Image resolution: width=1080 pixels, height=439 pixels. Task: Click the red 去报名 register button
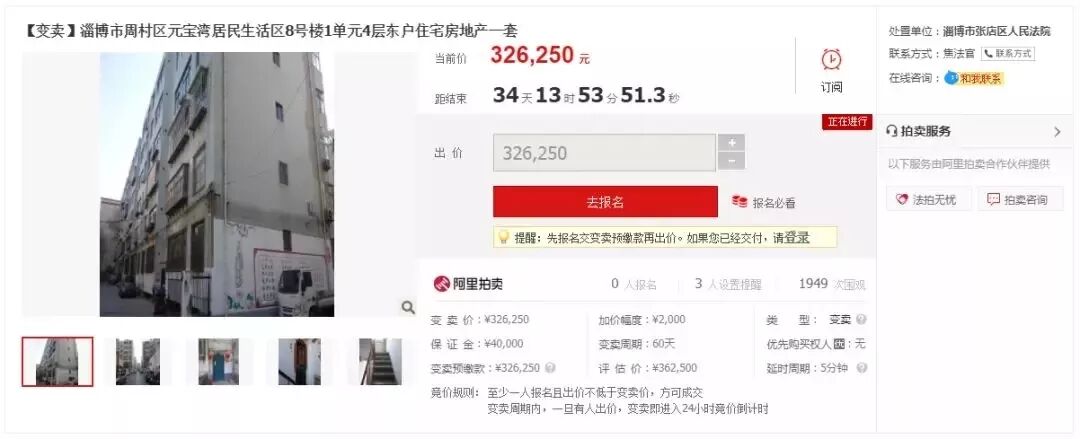605,202
